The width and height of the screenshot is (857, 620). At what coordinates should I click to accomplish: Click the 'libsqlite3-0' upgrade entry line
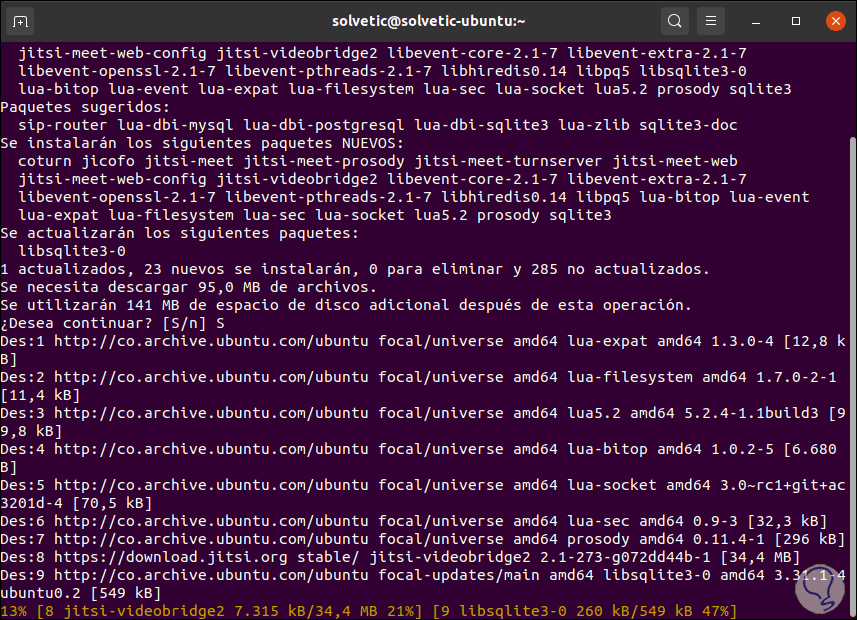[x=72, y=251]
